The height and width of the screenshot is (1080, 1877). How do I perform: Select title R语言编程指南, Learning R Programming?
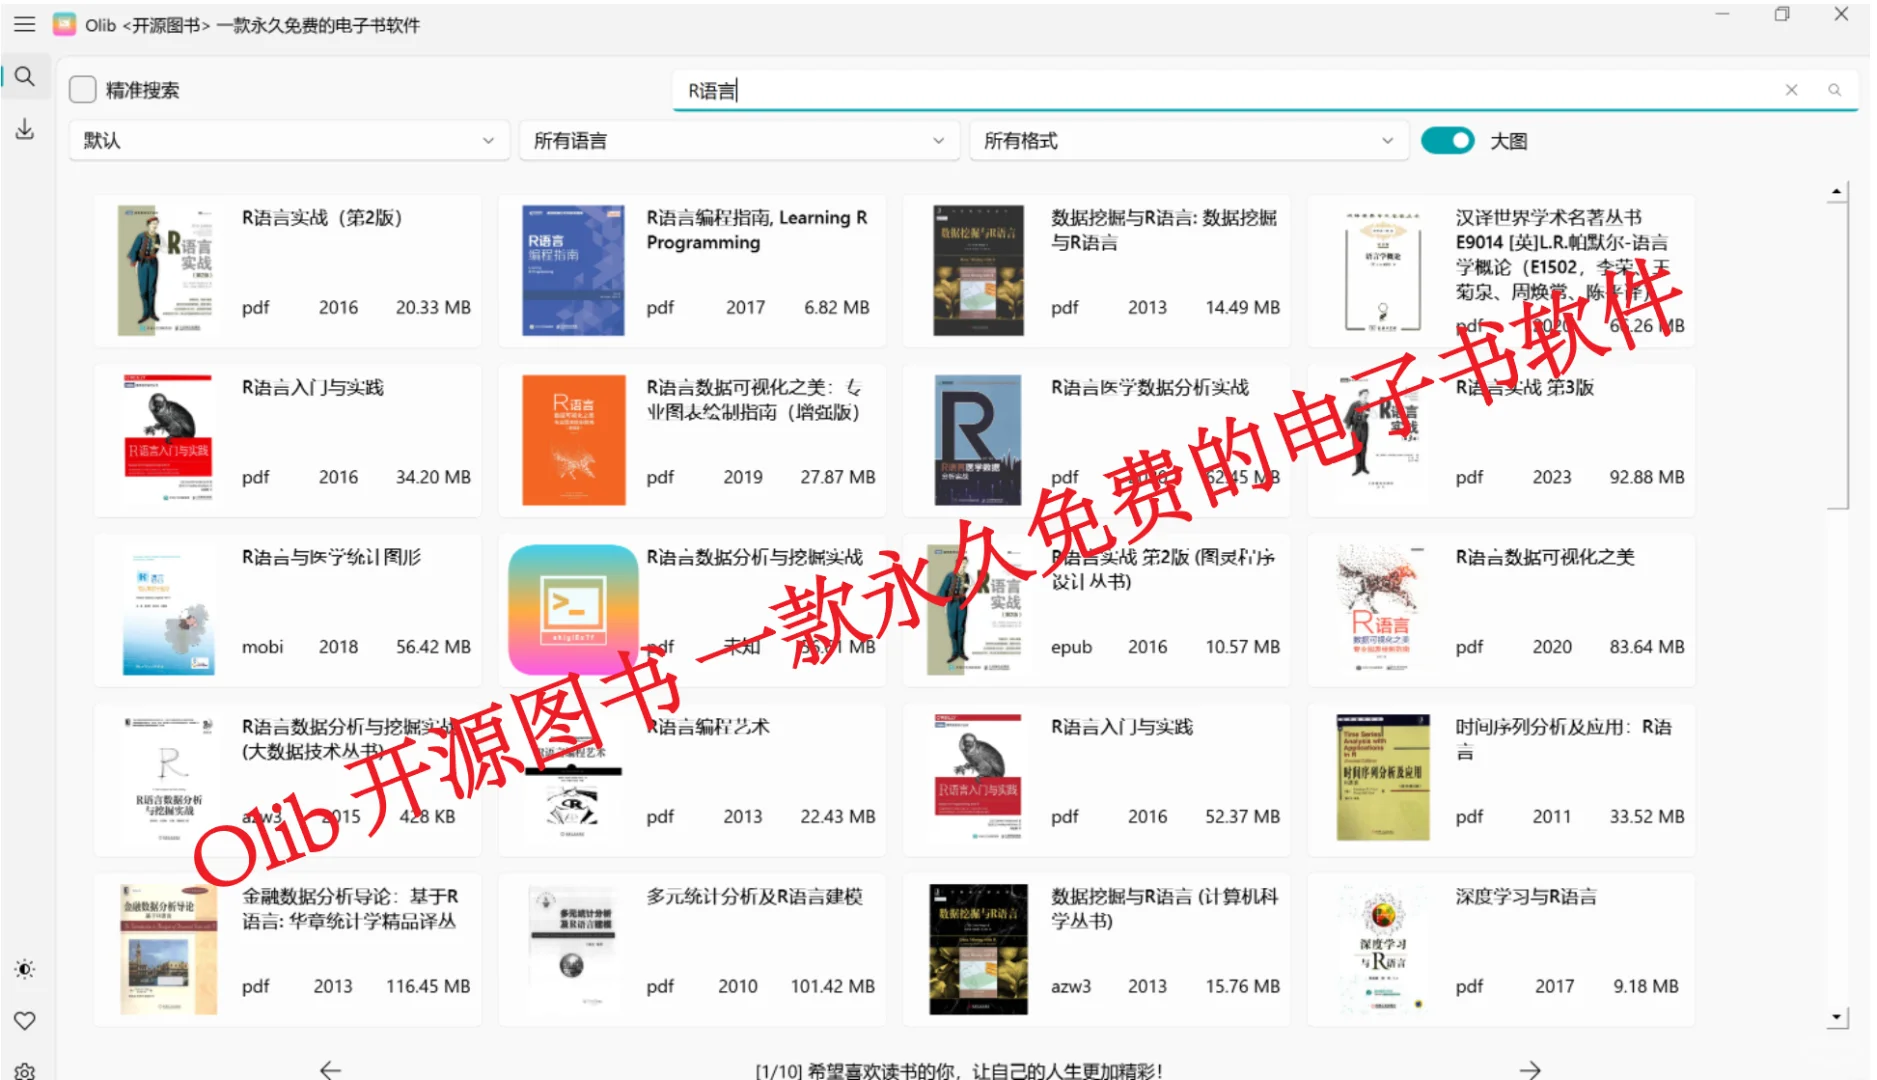pos(757,230)
